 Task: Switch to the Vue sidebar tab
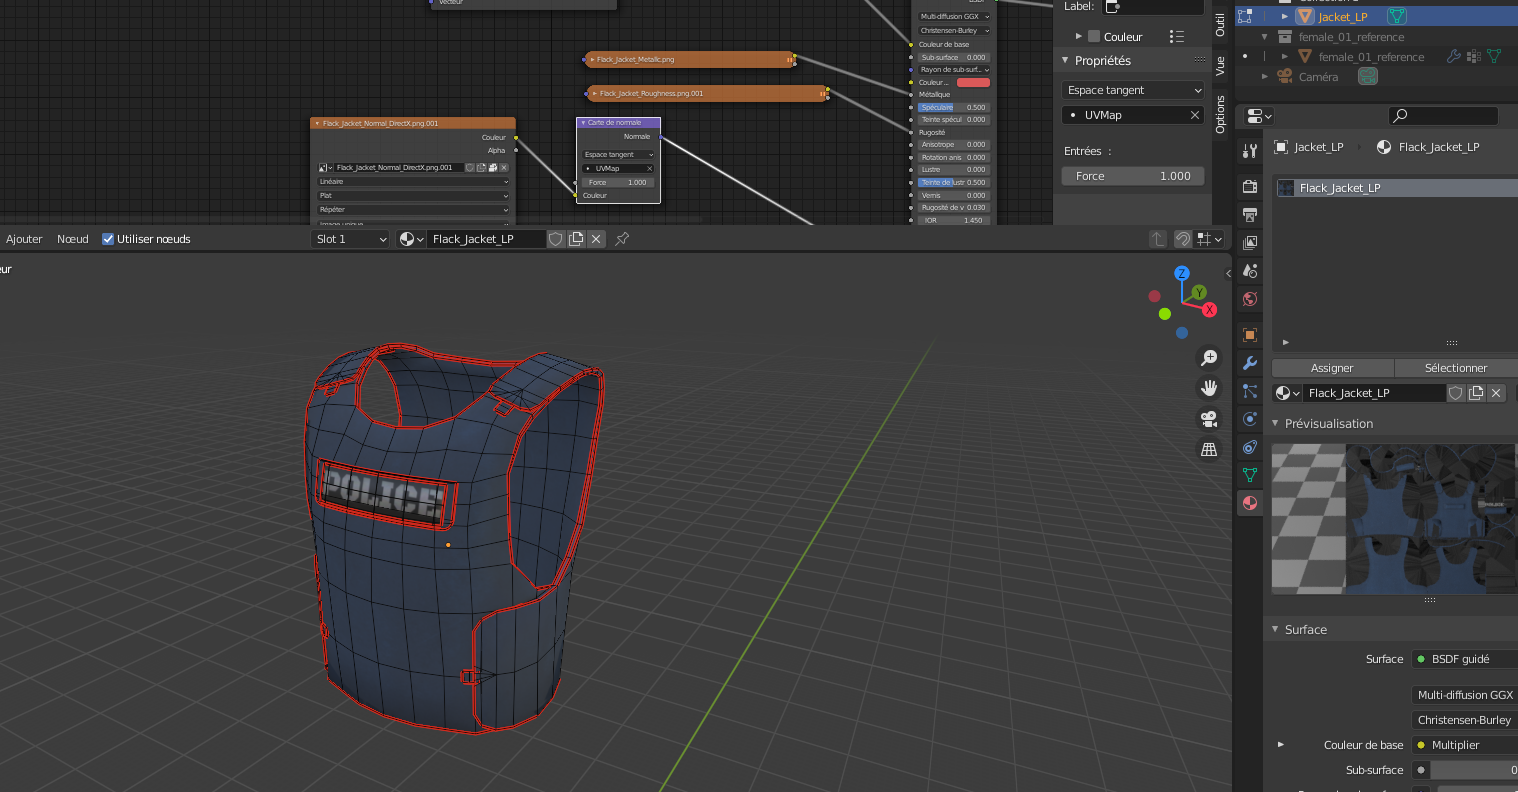(x=1220, y=66)
